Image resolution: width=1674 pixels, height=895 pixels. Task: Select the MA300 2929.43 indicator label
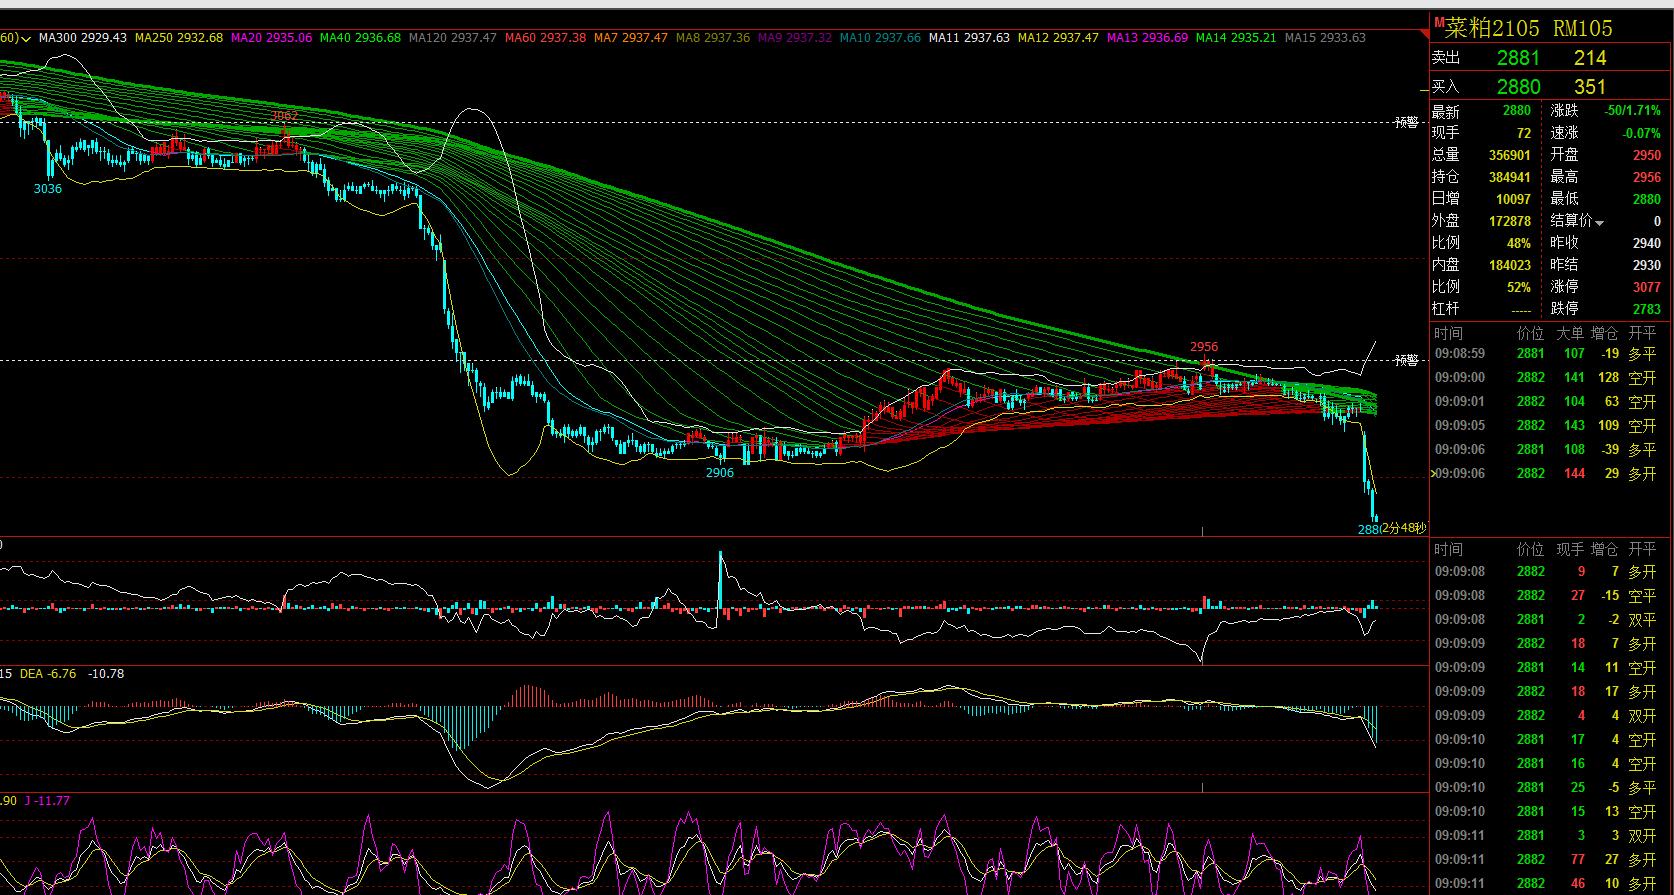[x=83, y=38]
